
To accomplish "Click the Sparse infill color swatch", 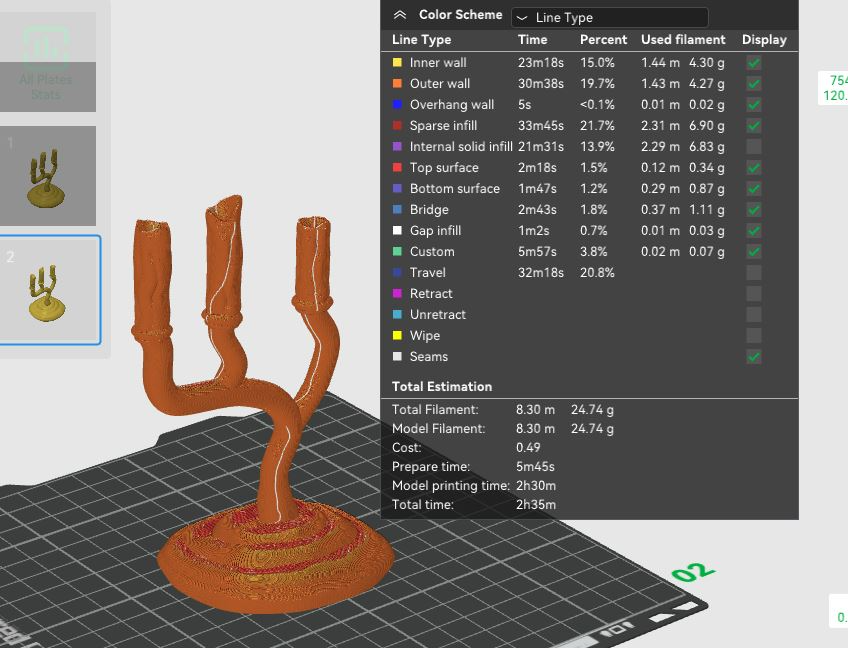I will [397, 125].
